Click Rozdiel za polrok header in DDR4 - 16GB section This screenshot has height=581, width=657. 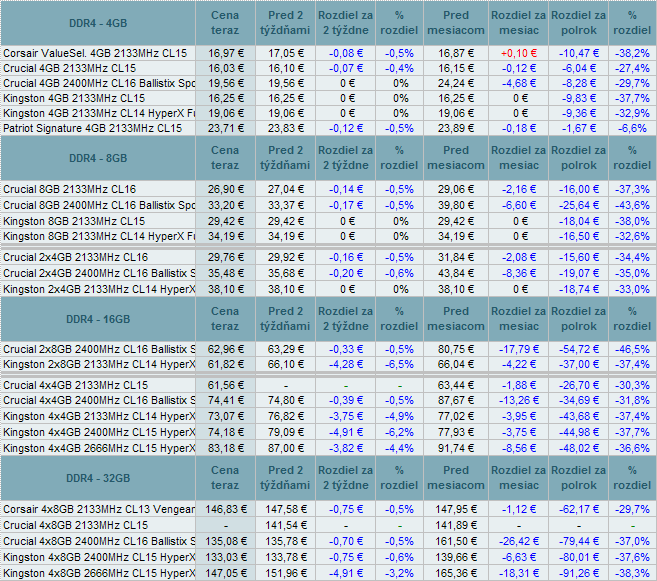pyautogui.click(x=579, y=319)
